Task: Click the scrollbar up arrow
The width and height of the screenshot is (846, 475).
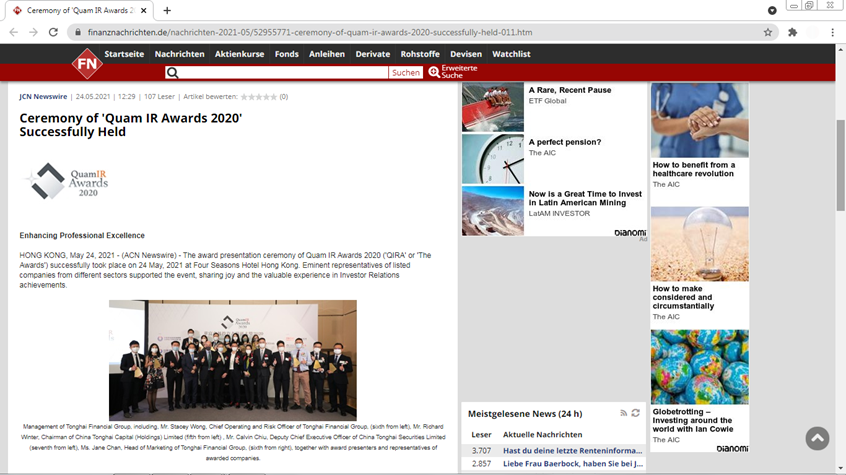Action: [x=841, y=49]
